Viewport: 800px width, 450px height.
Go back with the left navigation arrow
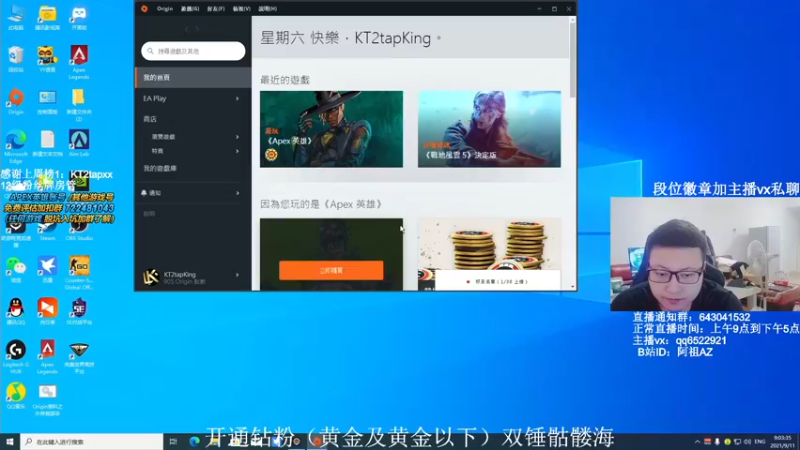point(186,29)
